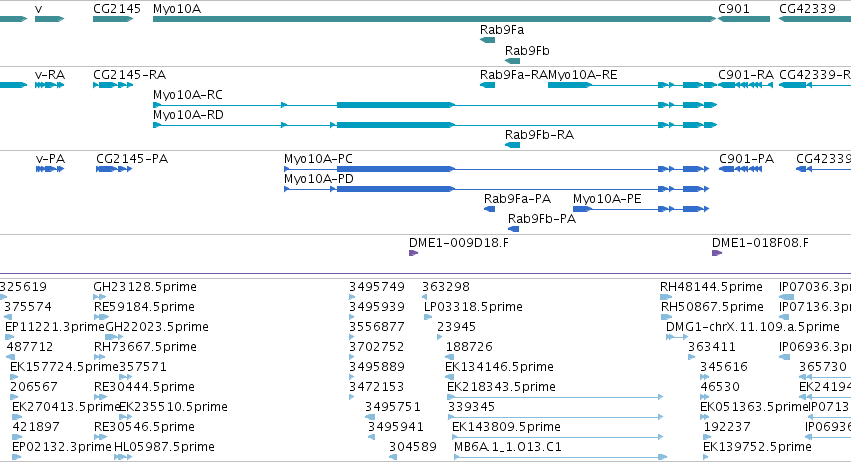This screenshot has width=851, height=462.
Task: Click the Myo10A gene span bar
Action: tap(435, 19)
